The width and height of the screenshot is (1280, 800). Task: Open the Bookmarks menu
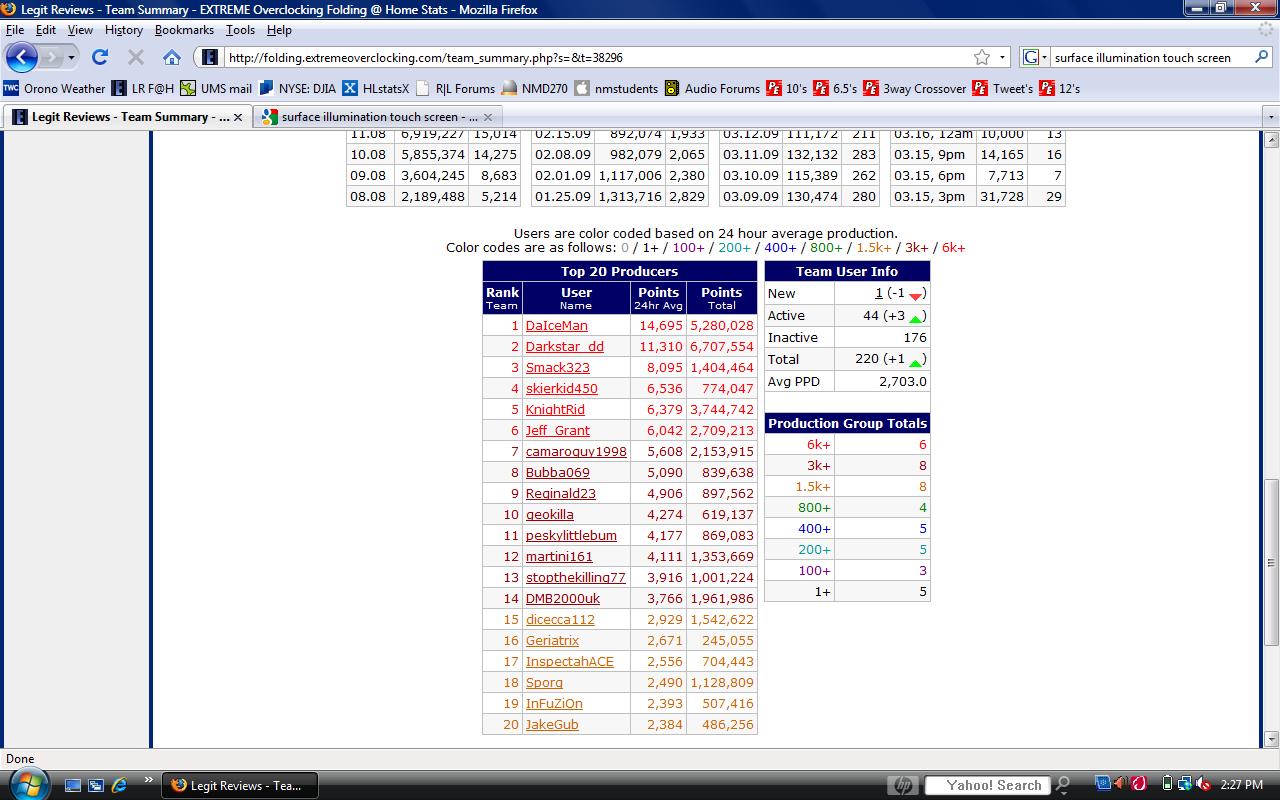tap(184, 30)
